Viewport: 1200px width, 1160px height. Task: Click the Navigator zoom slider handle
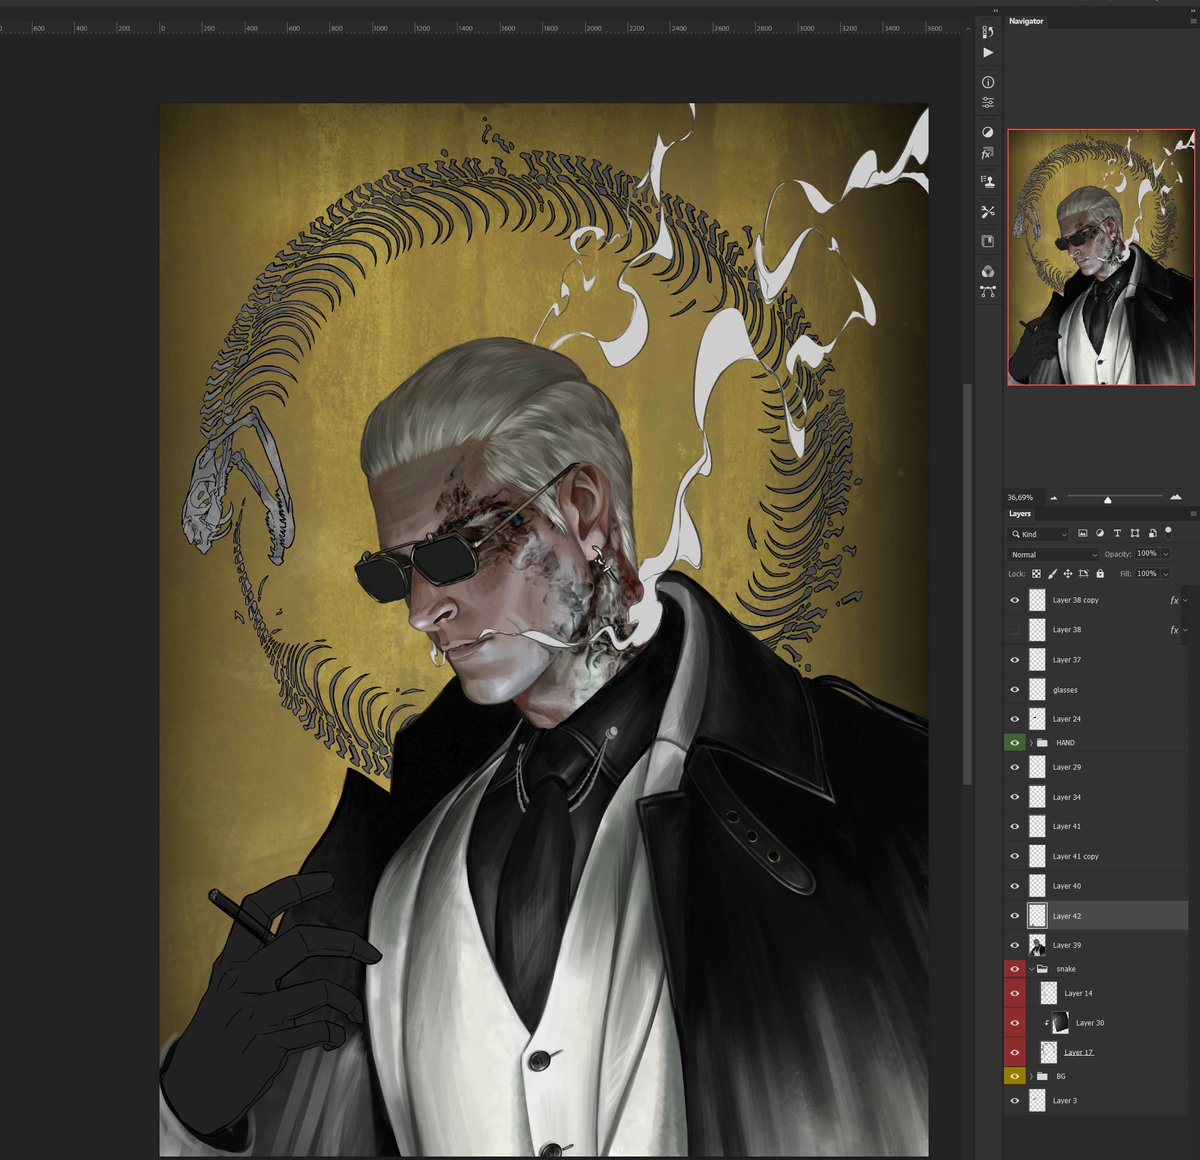pos(1107,499)
